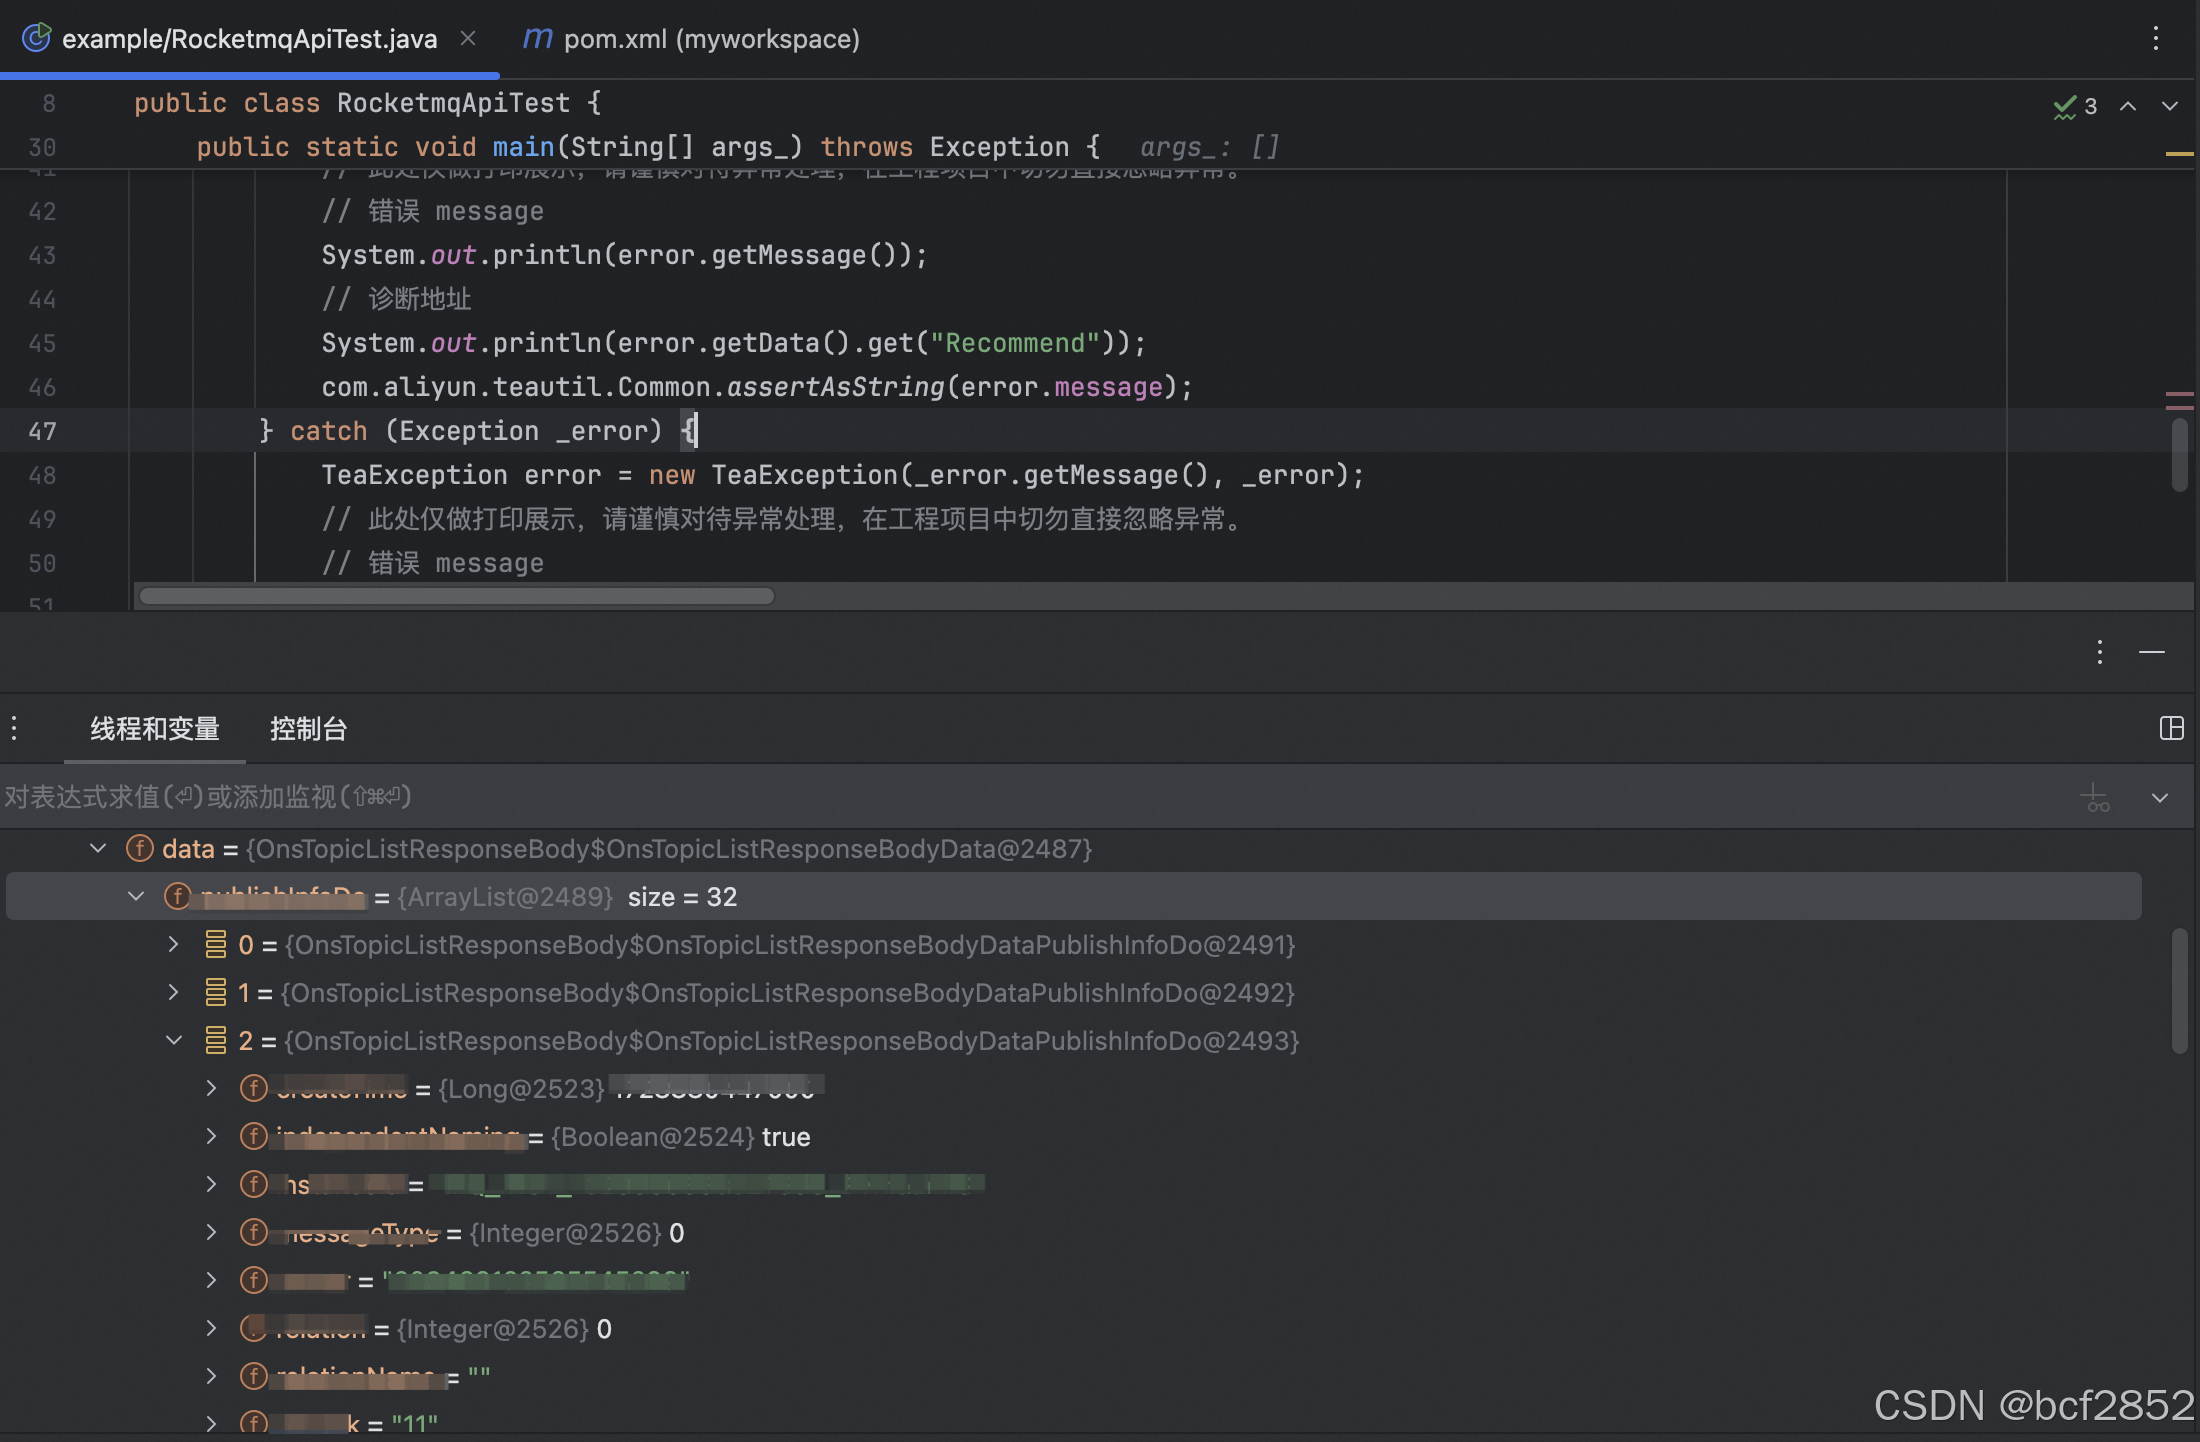The image size is (2200, 1442).
Task: Collapse the expanded item 2 node
Action: tap(174, 1040)
